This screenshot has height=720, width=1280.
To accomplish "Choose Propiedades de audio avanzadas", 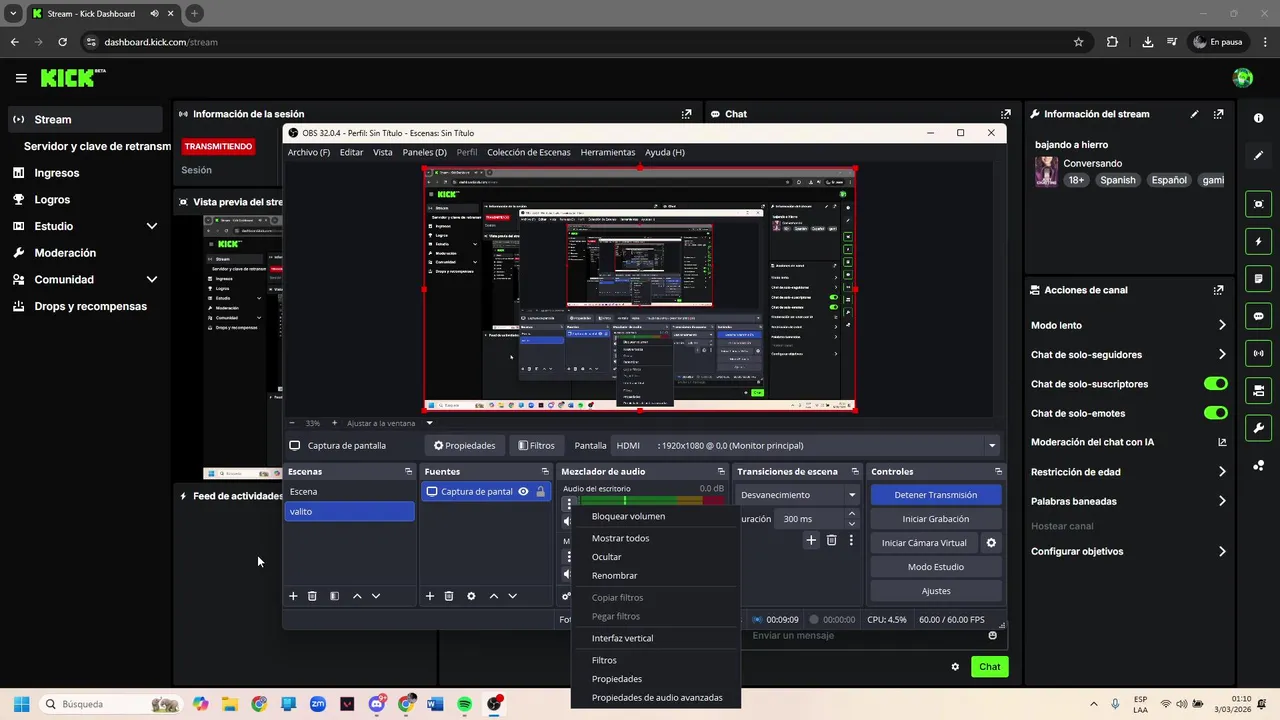I will coord(655,698).
